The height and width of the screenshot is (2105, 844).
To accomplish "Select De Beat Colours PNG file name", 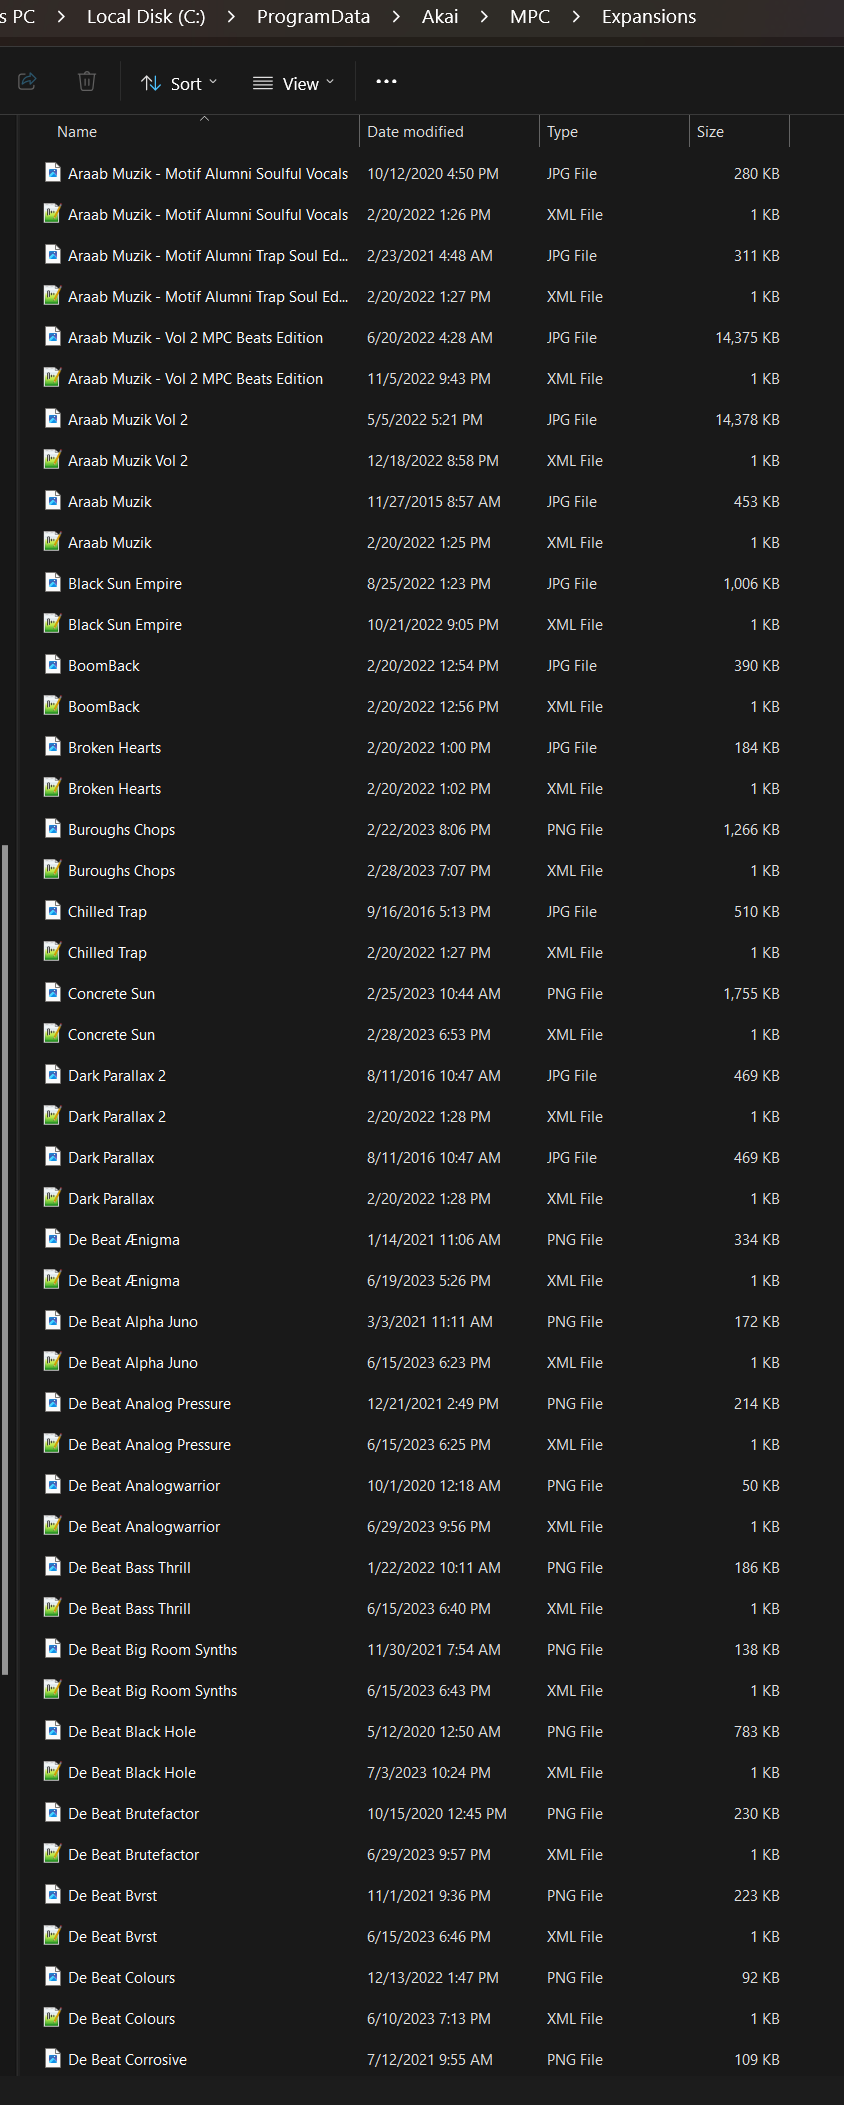I will pyautogui.click(x=121, y=1978).
